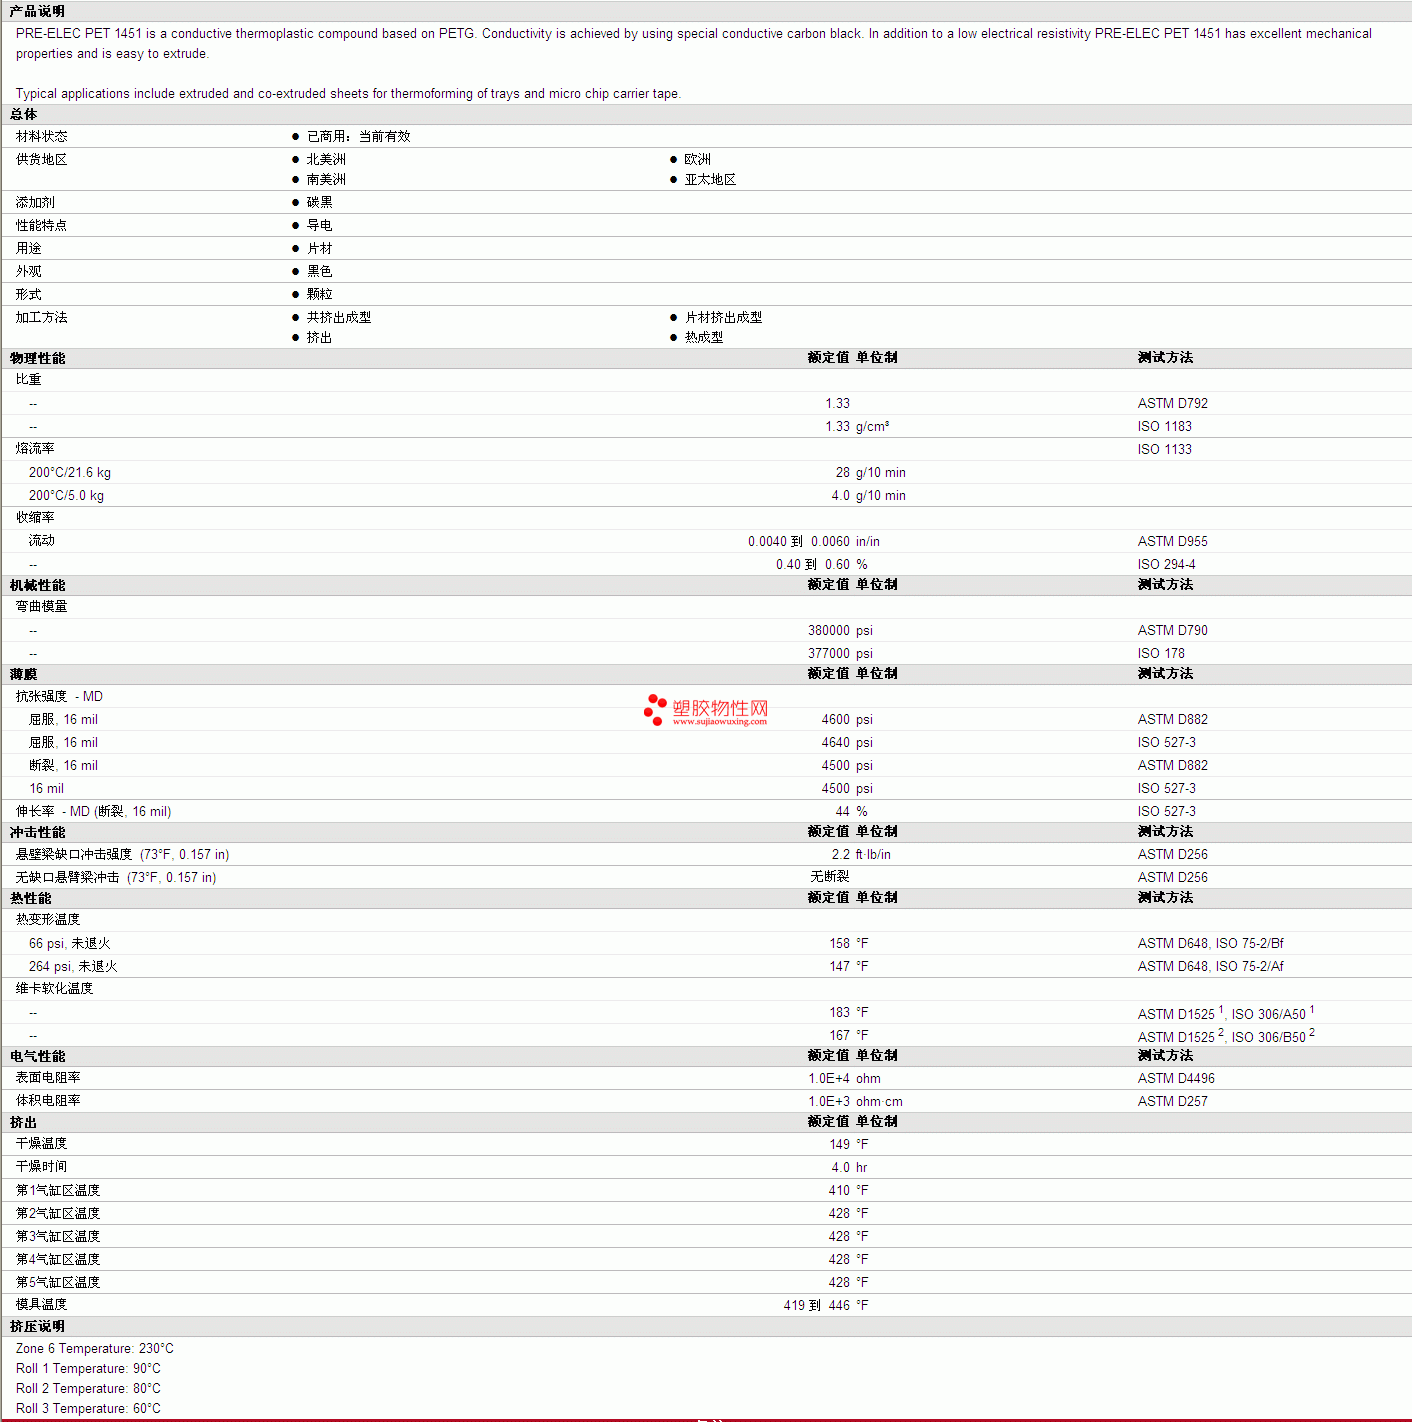
Task: Click the 黑色 appearance value
Action: click(x=320, y=271)
